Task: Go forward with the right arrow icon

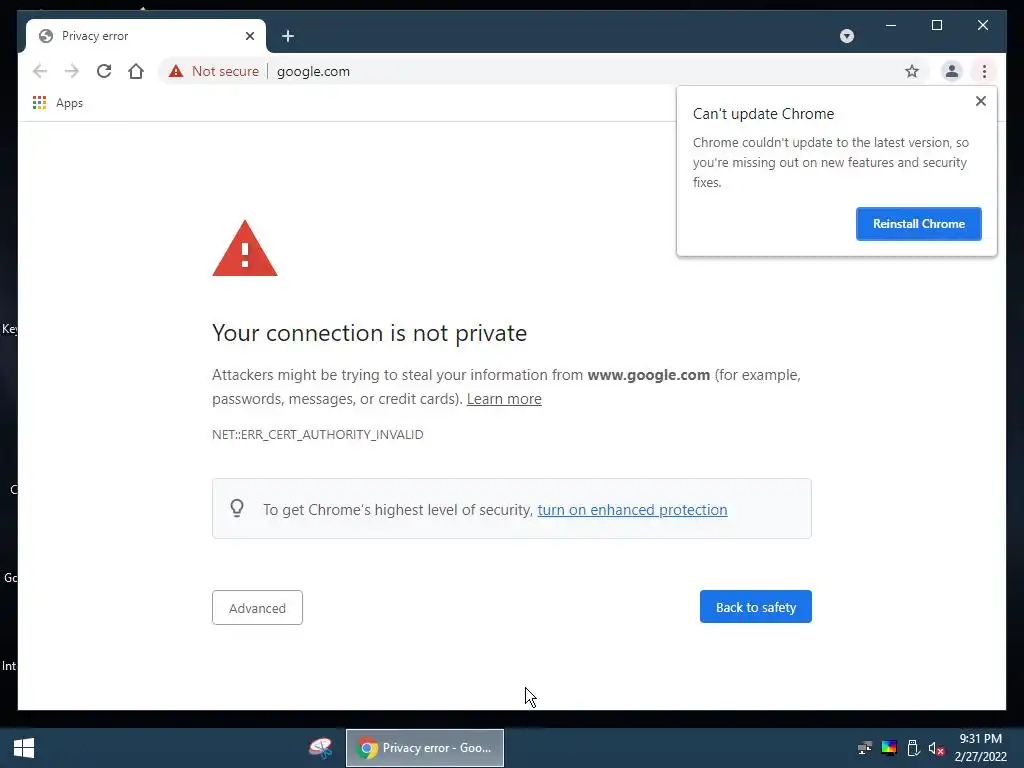Action: 72,71
